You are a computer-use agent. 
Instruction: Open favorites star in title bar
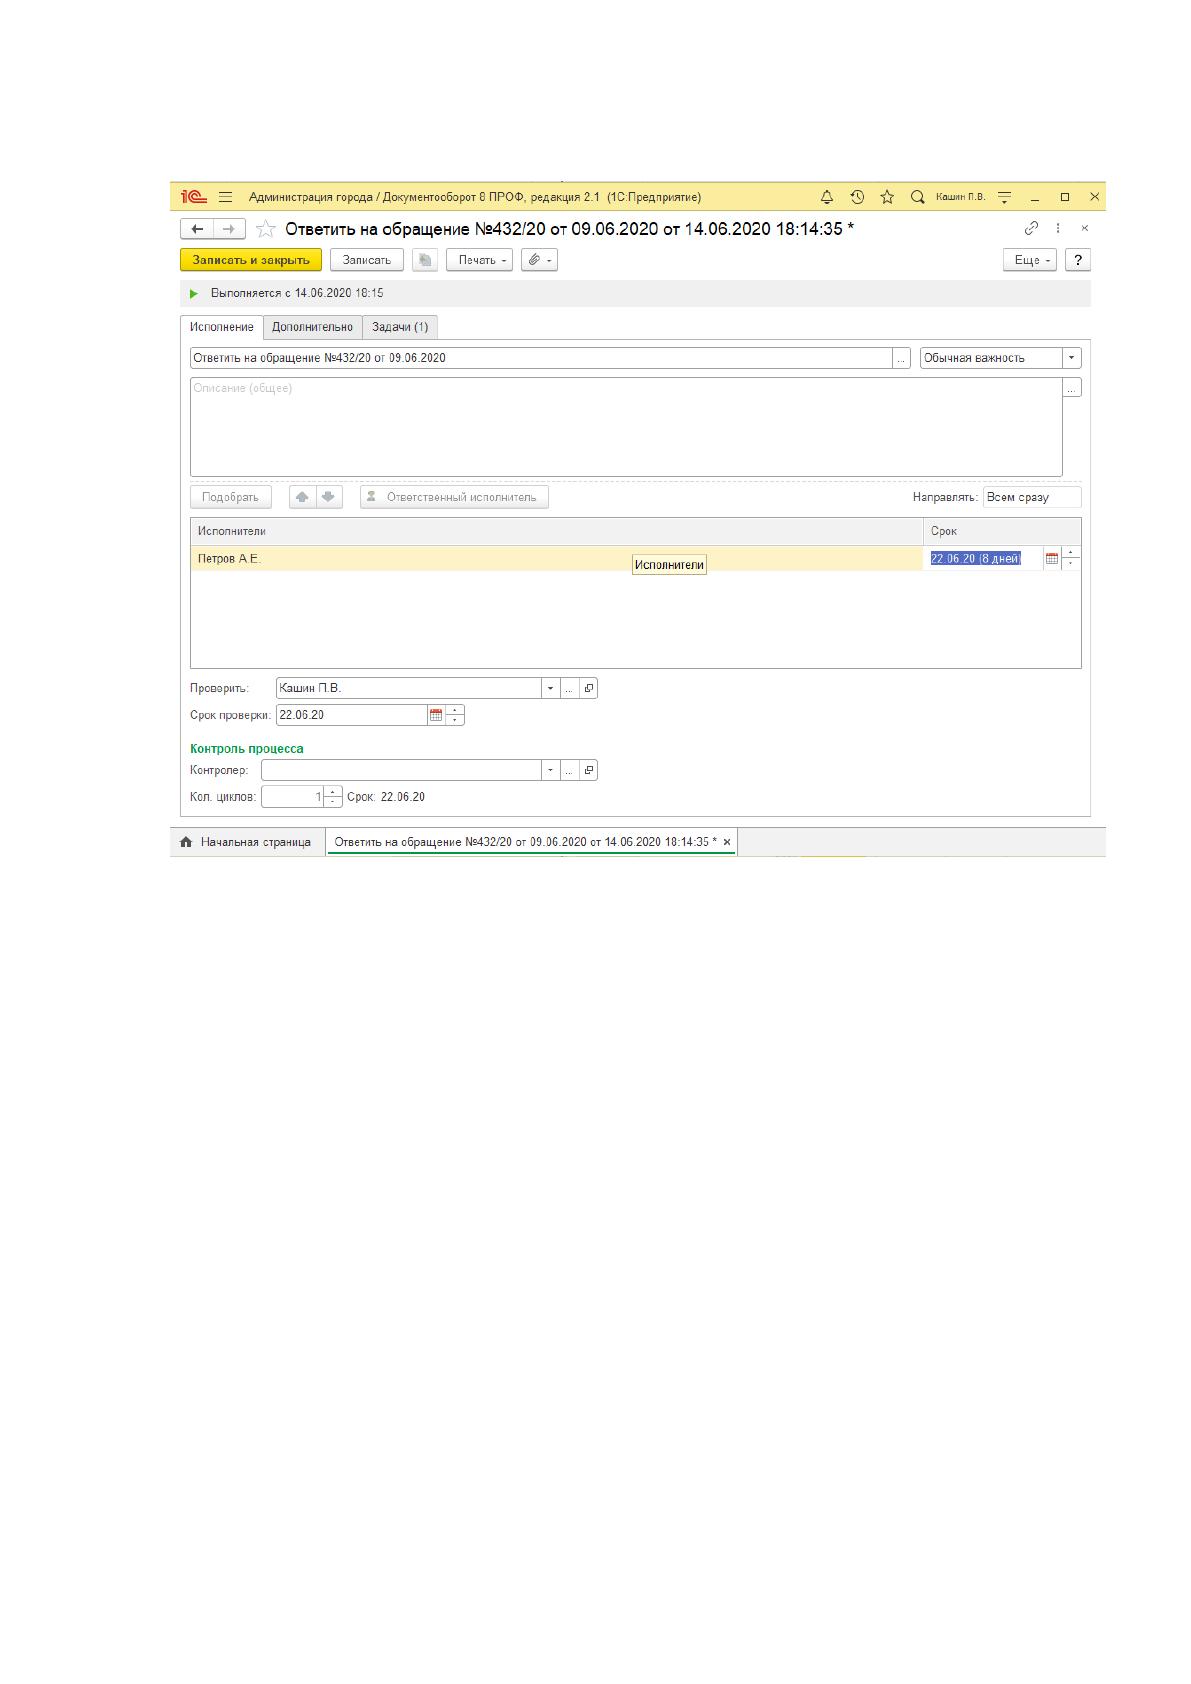click(x=887, y=197)
